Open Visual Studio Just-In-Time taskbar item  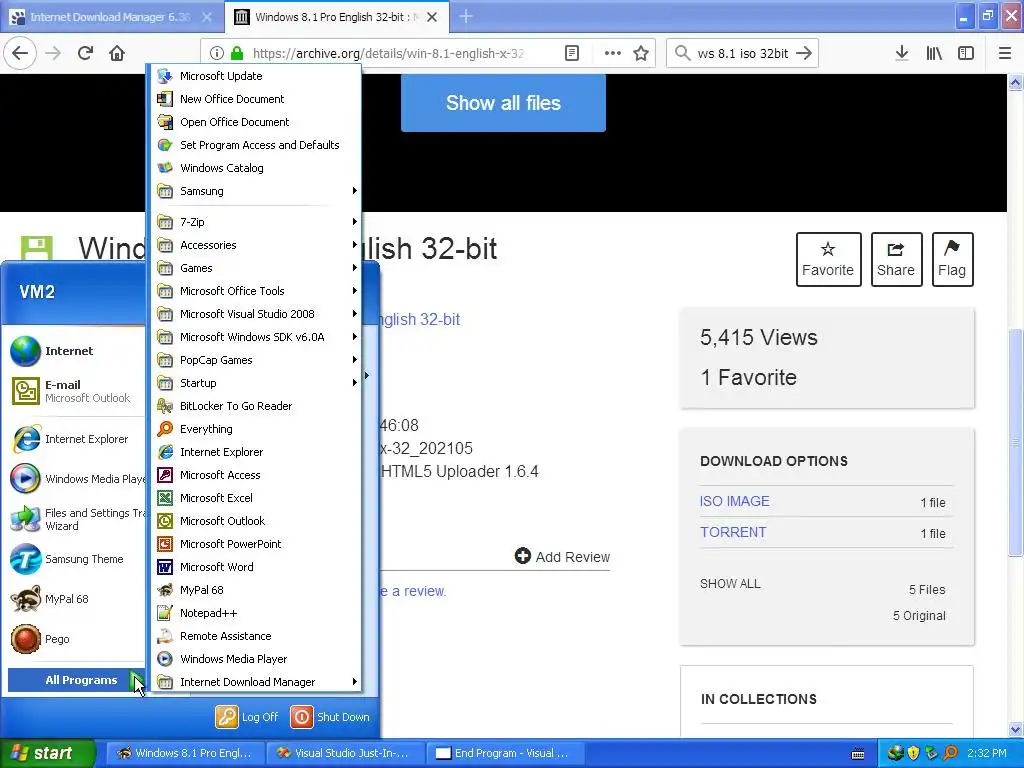345,753
